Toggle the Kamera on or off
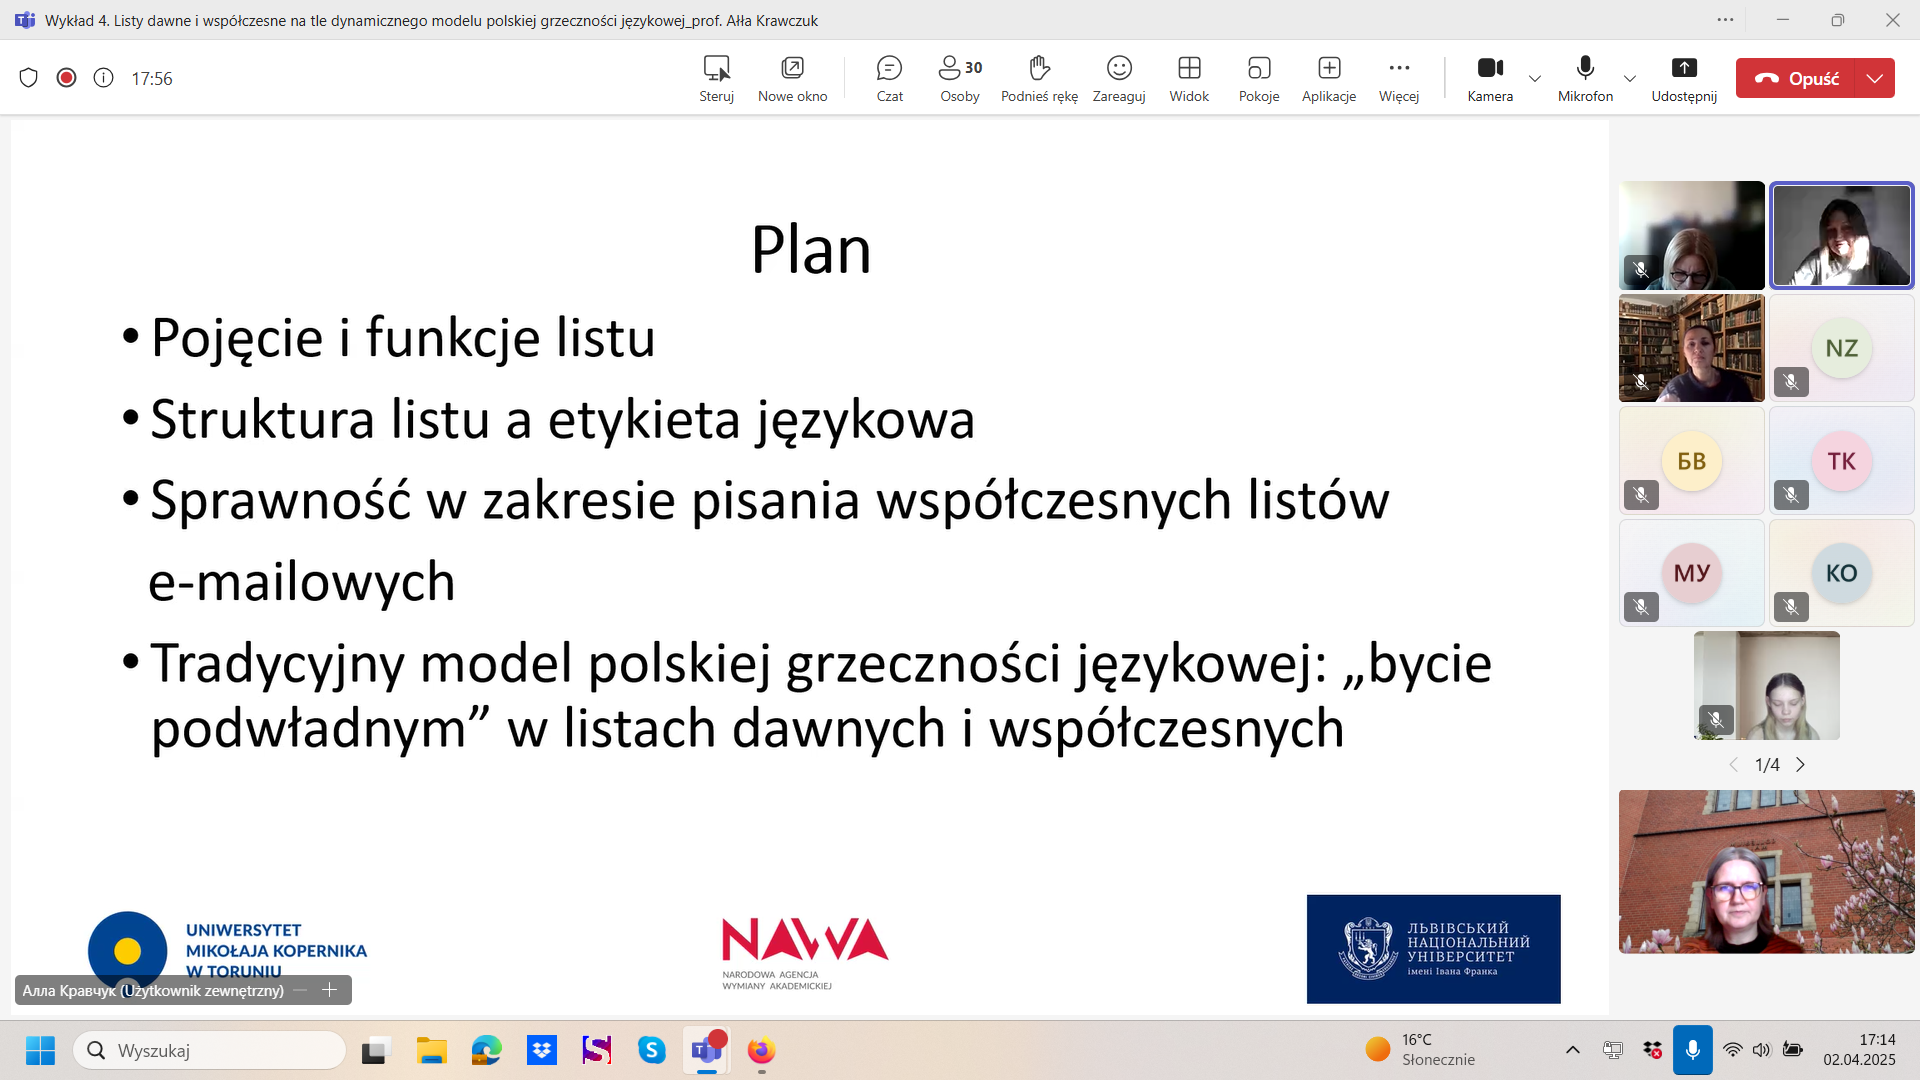The height and width of the screenshot is (1080, 1920). (1490, 78)
